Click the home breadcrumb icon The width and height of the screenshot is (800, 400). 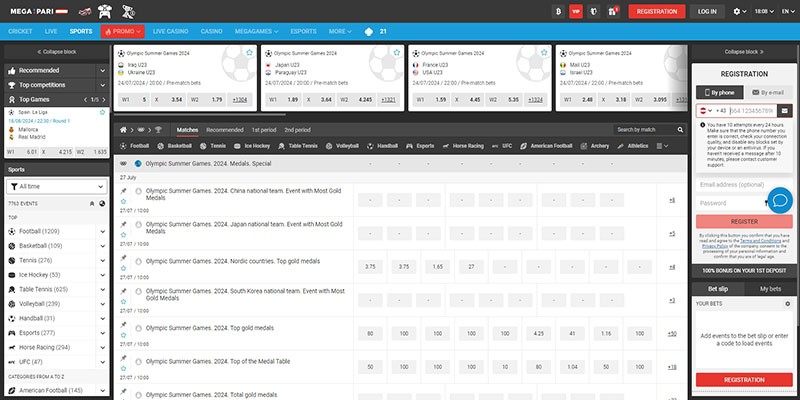[123, 130]
